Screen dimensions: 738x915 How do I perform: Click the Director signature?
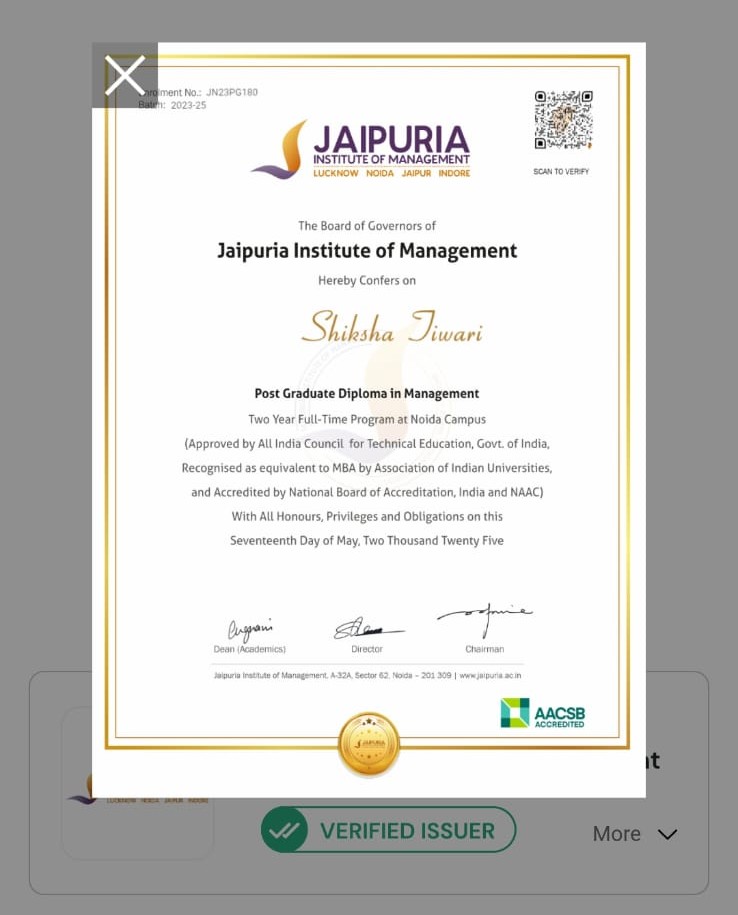(368, 628)
